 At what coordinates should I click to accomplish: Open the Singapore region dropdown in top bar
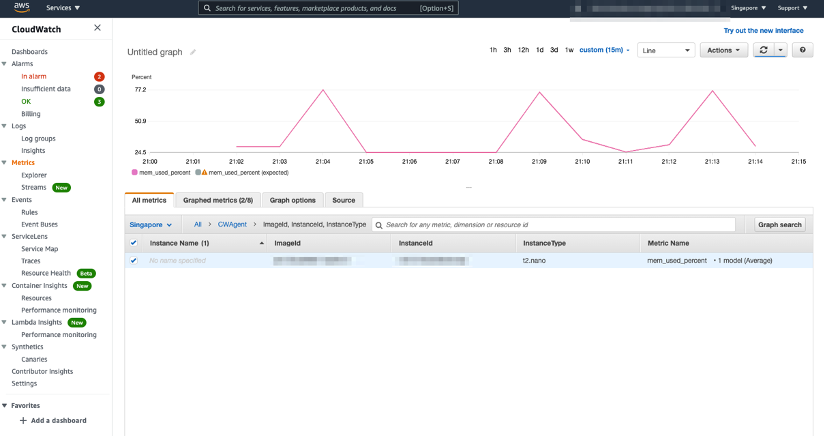coord(748,8)
